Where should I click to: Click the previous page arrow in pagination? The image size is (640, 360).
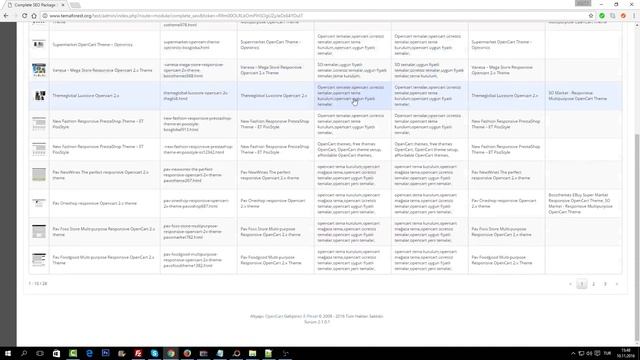click(570, 284)
